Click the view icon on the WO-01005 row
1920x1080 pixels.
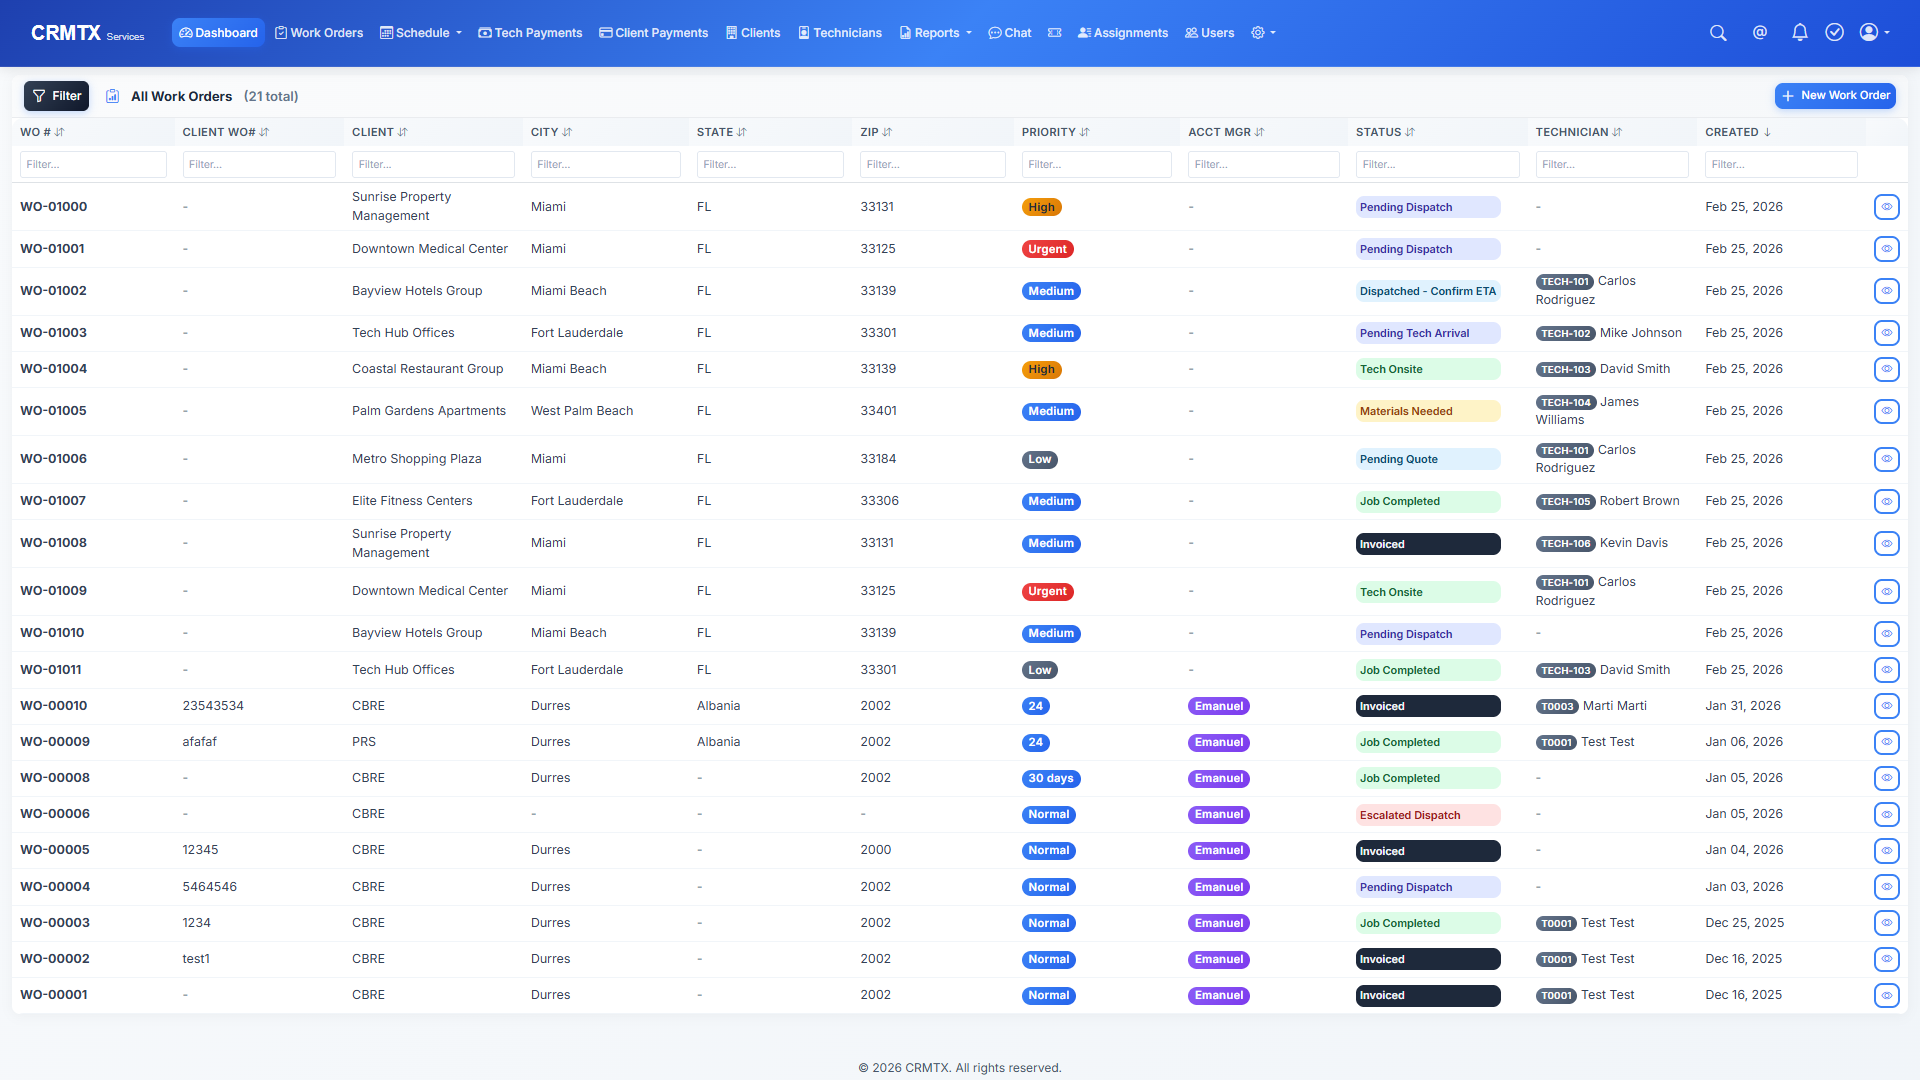coord(1887,411)
